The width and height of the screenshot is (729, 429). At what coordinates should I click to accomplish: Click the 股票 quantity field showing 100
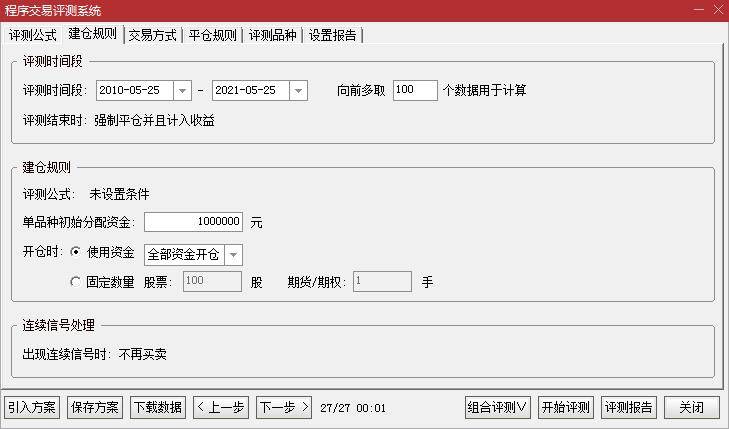[212, 281]
